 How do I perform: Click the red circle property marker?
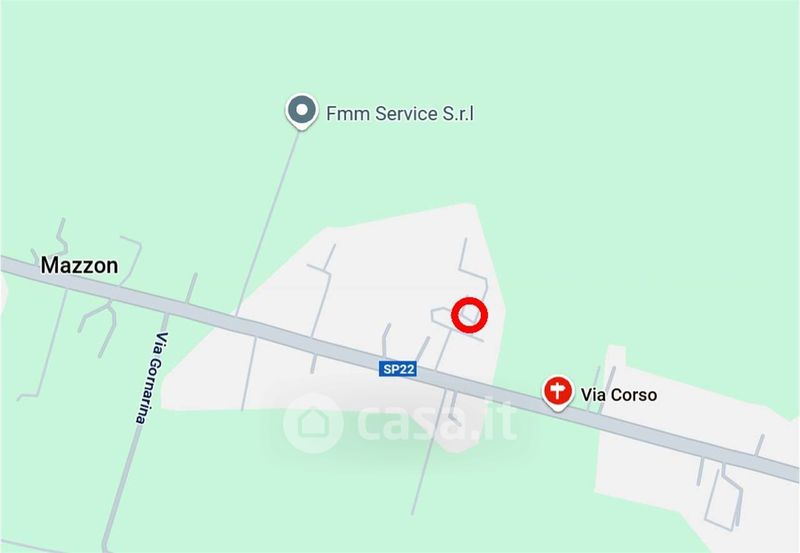(x=469, y=315)
